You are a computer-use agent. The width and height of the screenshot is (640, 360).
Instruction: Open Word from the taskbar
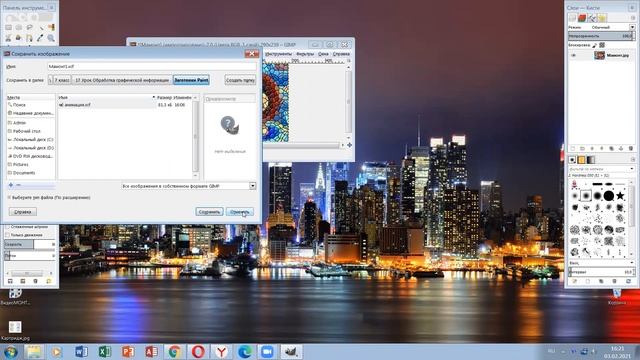81,351
